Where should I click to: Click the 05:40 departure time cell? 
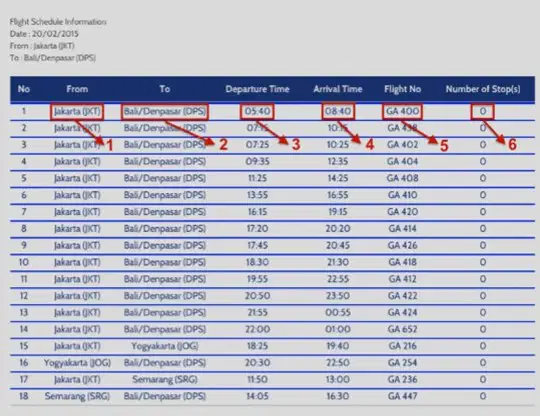[257, 111]
